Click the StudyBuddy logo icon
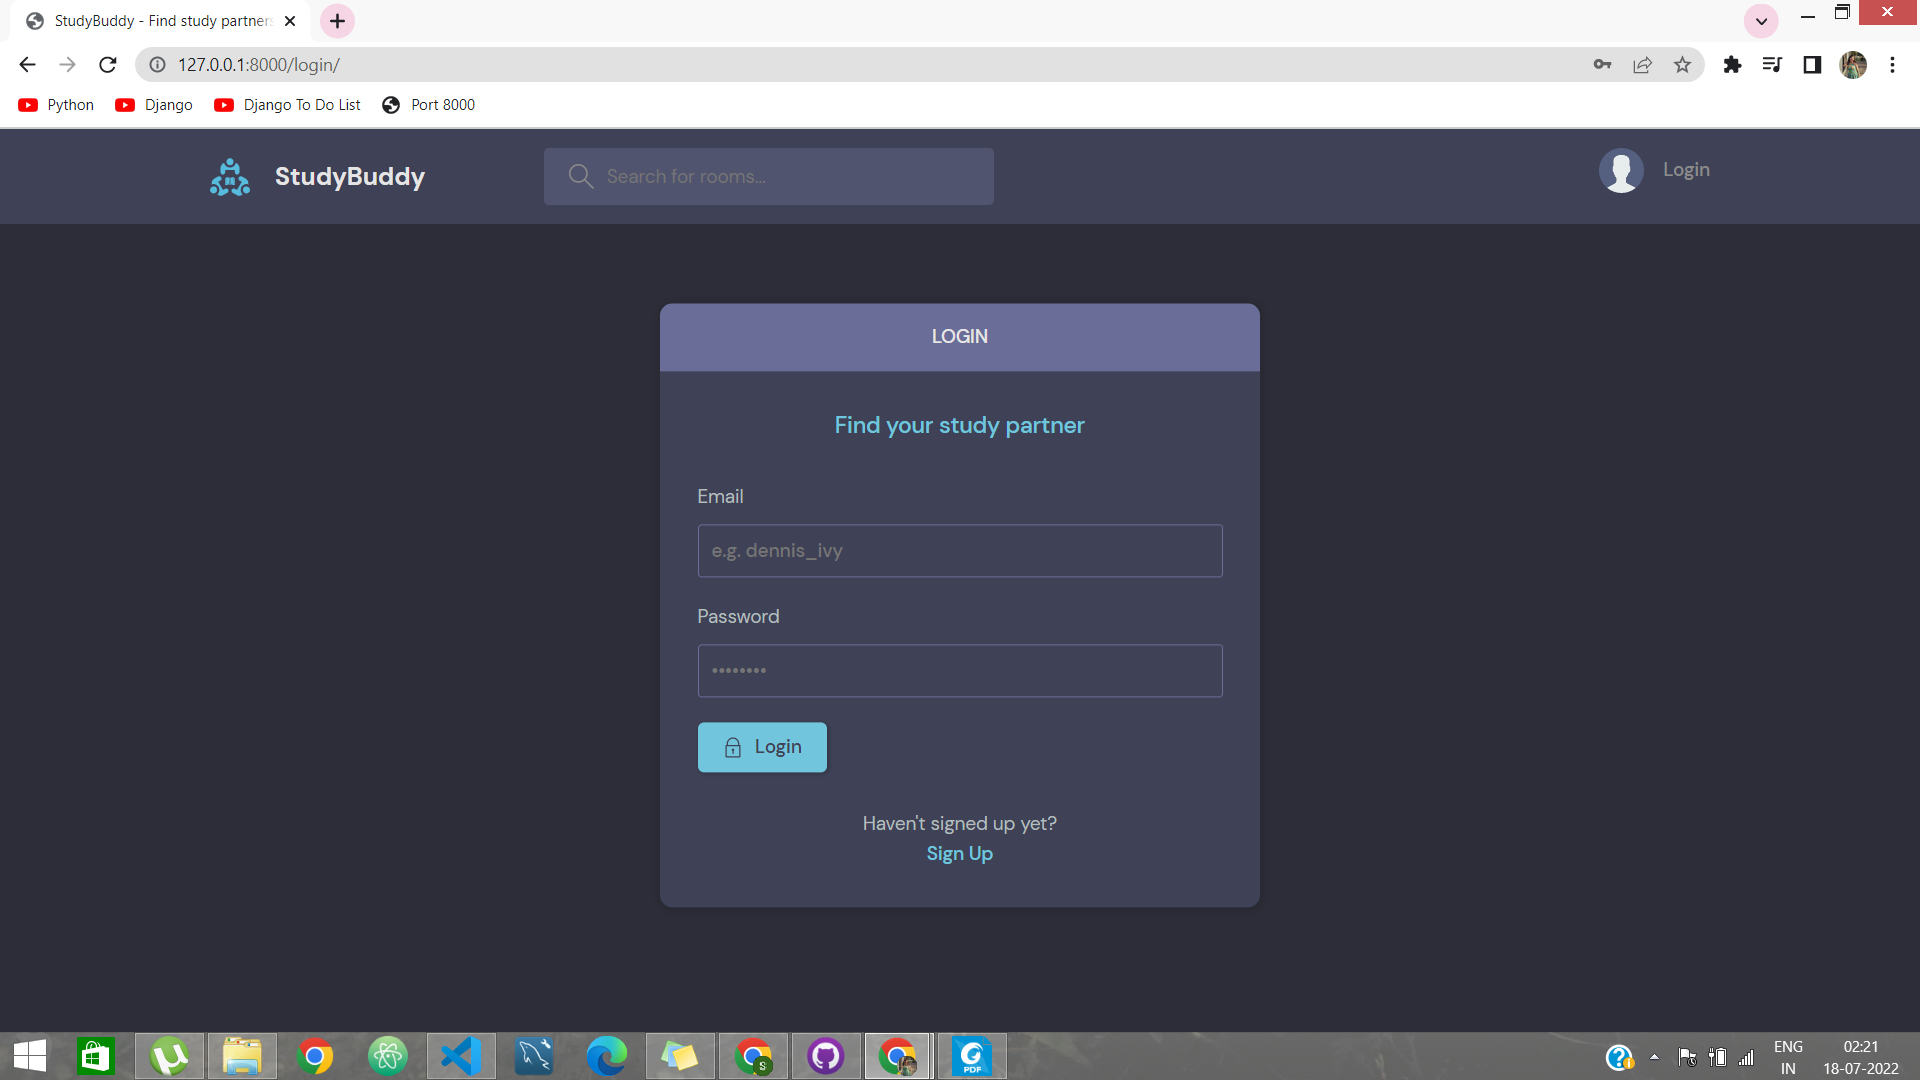Image resolution: width=1920 pixels, height=1080 pixels. 229,176
